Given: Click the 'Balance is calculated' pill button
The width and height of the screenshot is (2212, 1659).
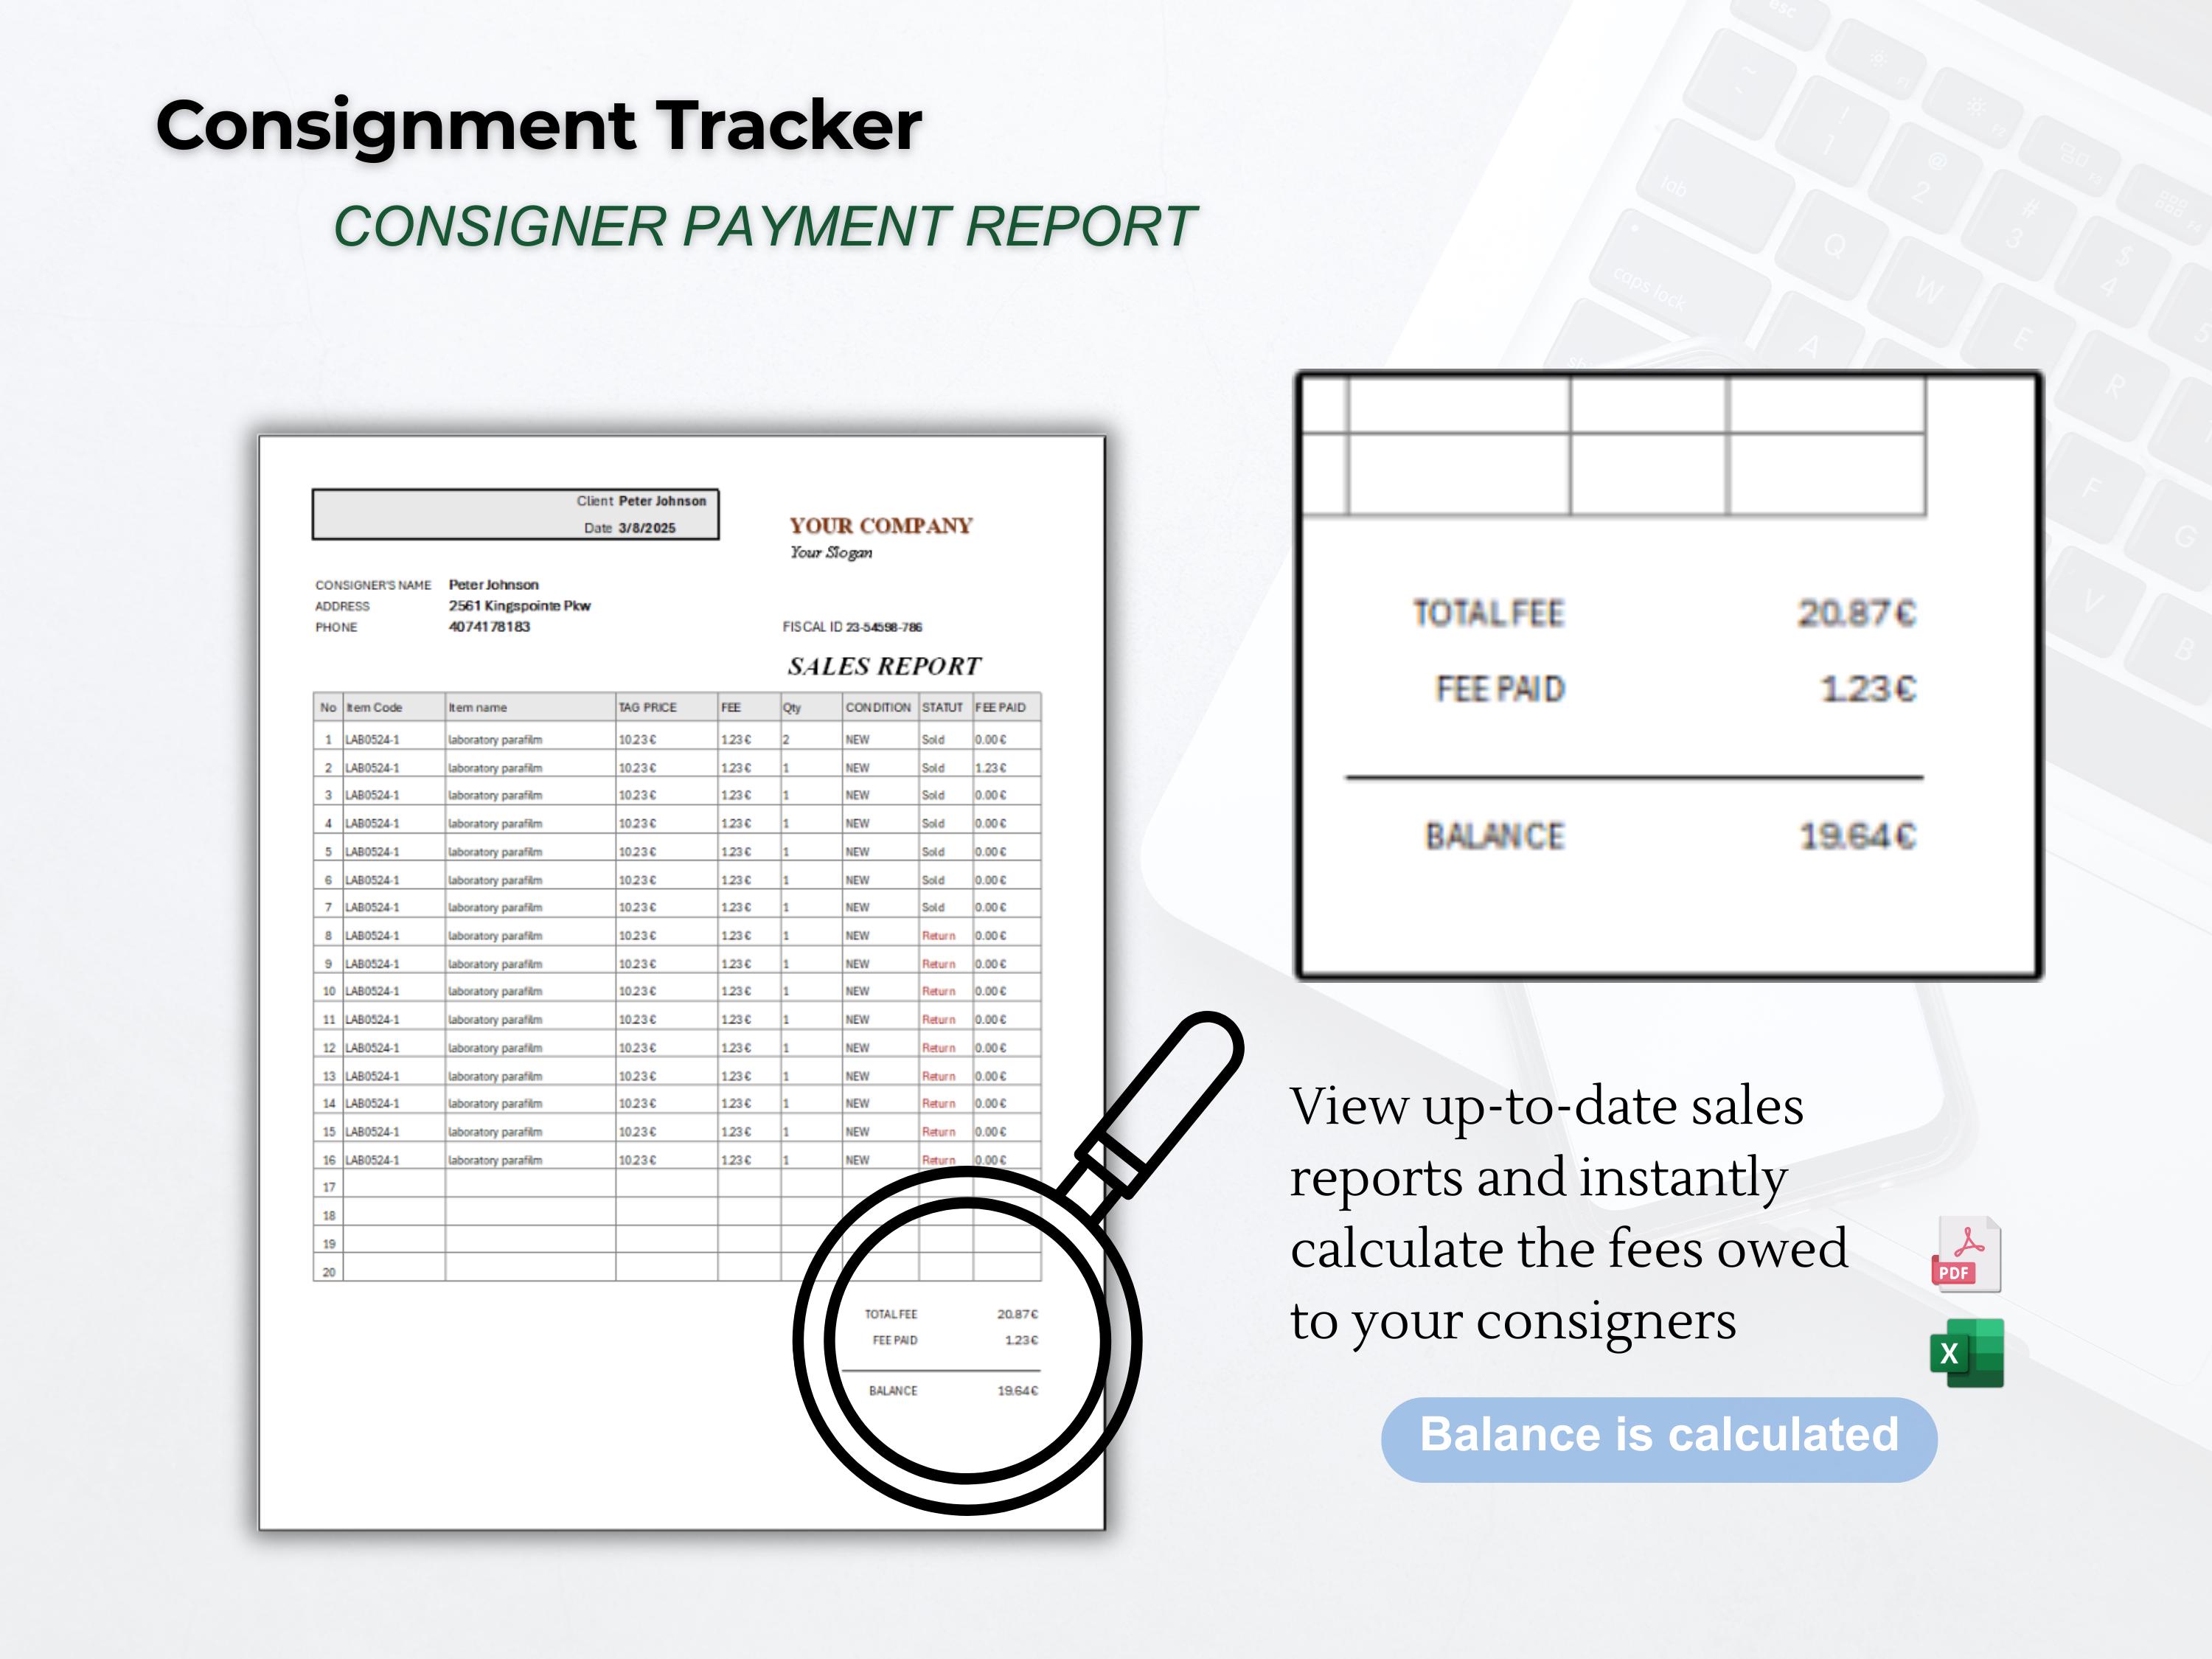Looking at the screenshot, I should point(1659,1438).
